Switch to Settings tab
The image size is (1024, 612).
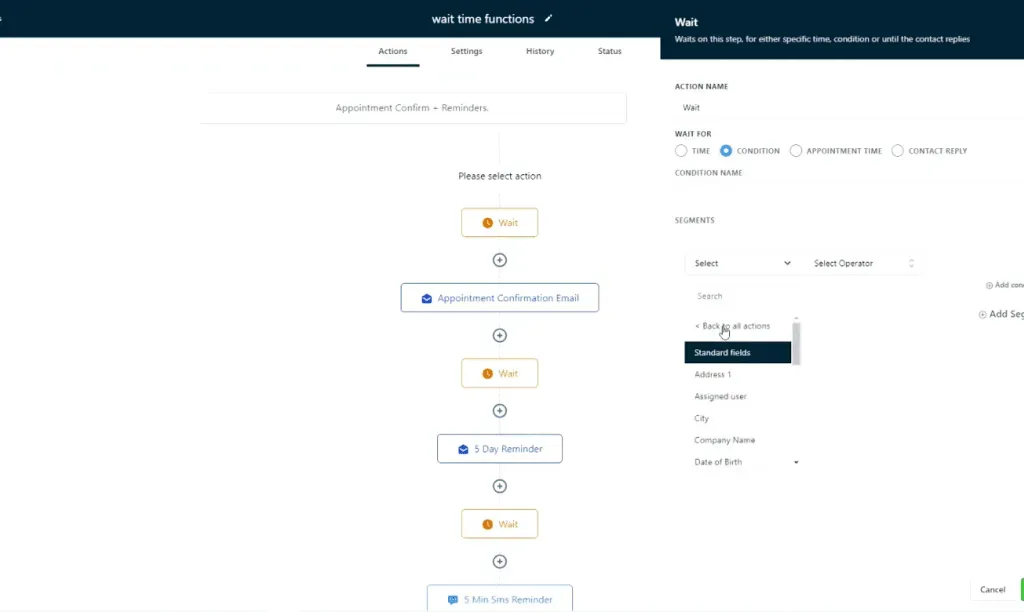466,51
